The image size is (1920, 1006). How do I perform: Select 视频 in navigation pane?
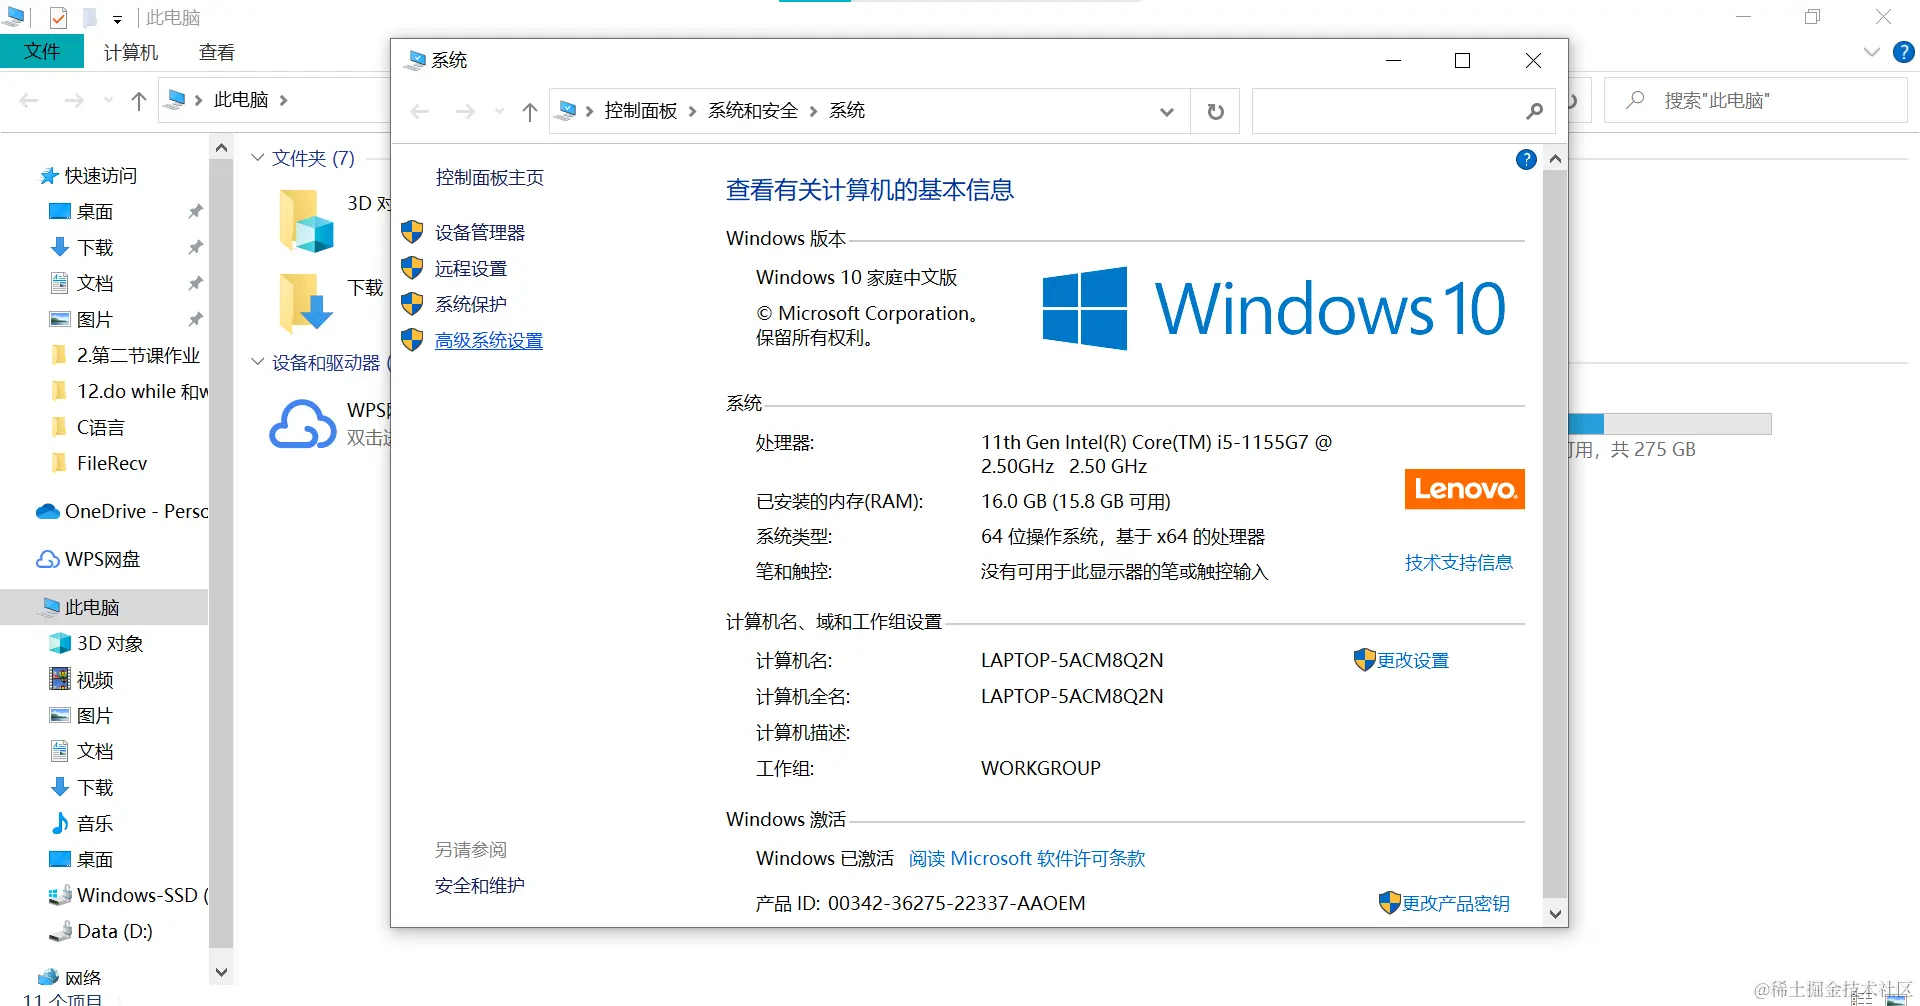pyautogui.click(x=95, y=680)
